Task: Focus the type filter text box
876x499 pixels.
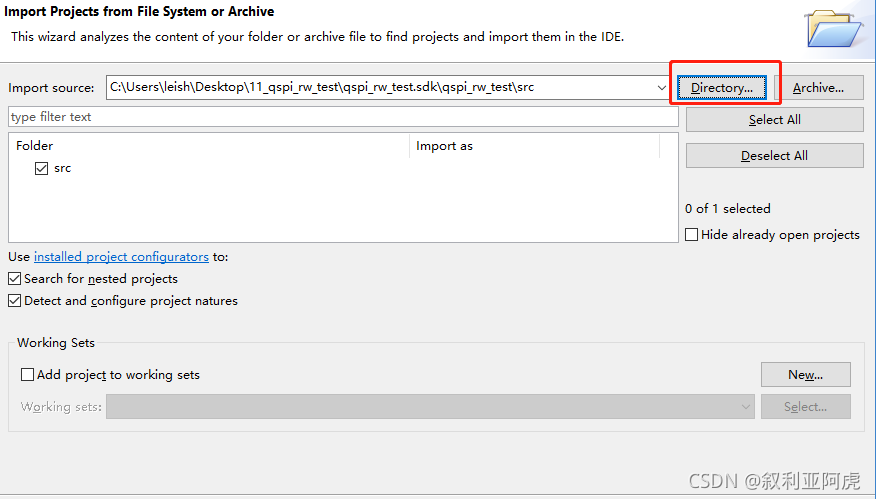Action: pyautogui.click(x=343, y=117)
